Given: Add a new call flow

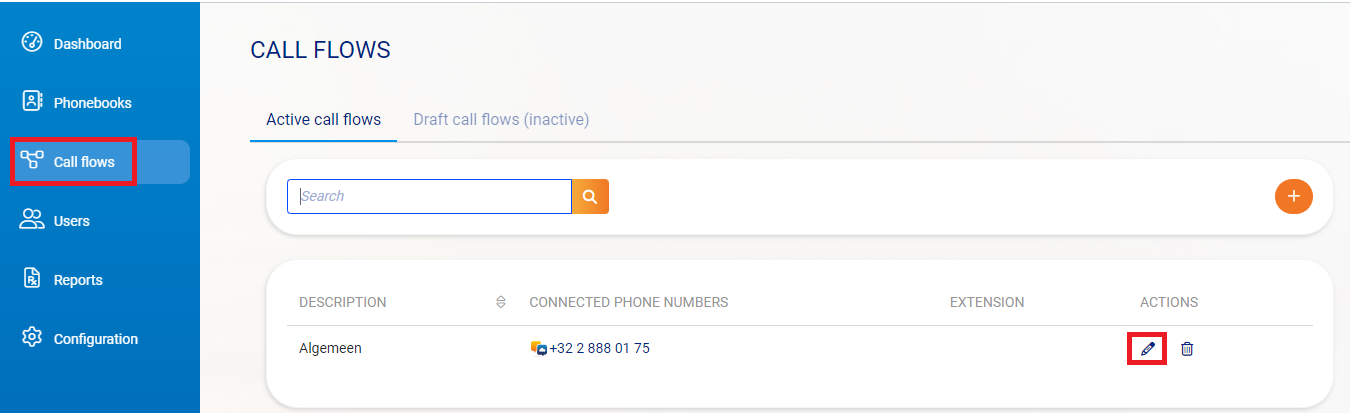Looking at the screenshot, I should [1293, 196].
